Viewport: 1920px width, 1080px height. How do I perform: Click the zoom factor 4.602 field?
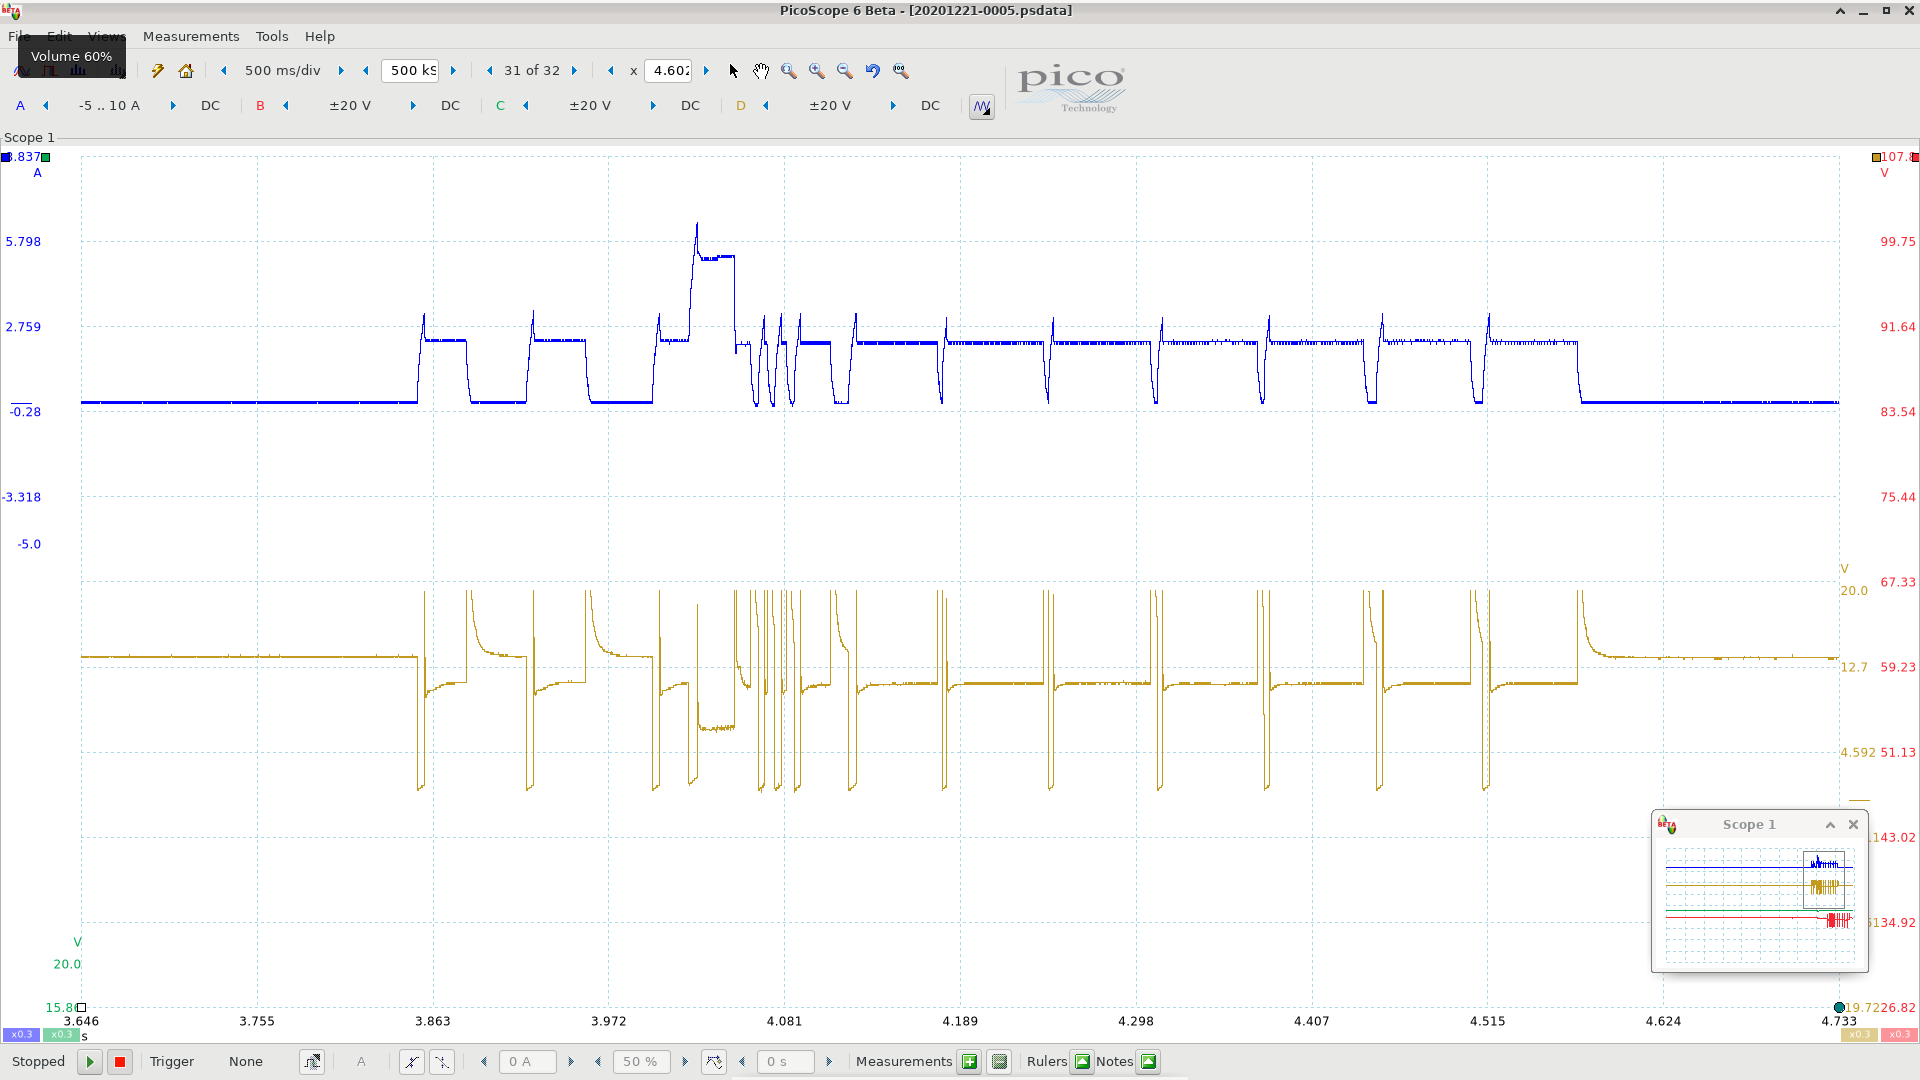pos(670,71)
